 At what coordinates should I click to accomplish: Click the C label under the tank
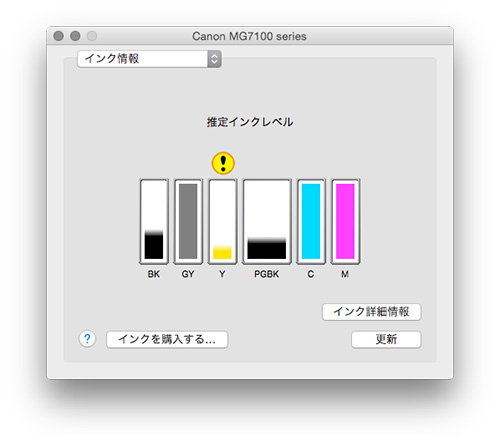pos(311,274)
